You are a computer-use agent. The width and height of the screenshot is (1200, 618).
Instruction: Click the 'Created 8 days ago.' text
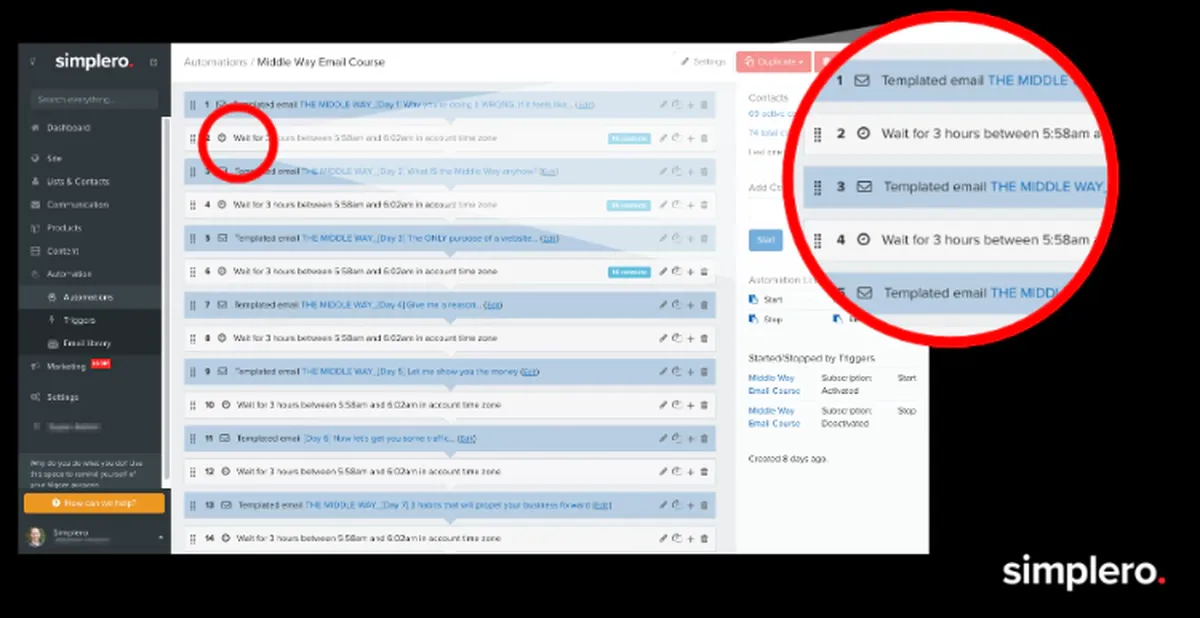point(788,458)
